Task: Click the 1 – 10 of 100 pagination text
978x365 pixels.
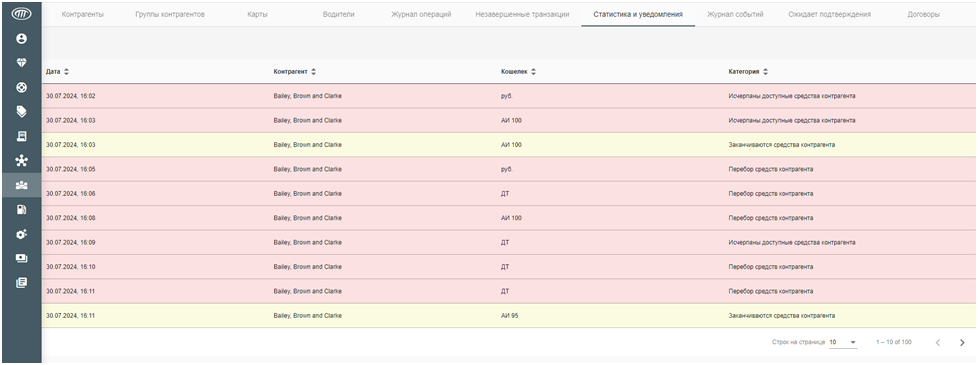Action: tap(894, 342)
